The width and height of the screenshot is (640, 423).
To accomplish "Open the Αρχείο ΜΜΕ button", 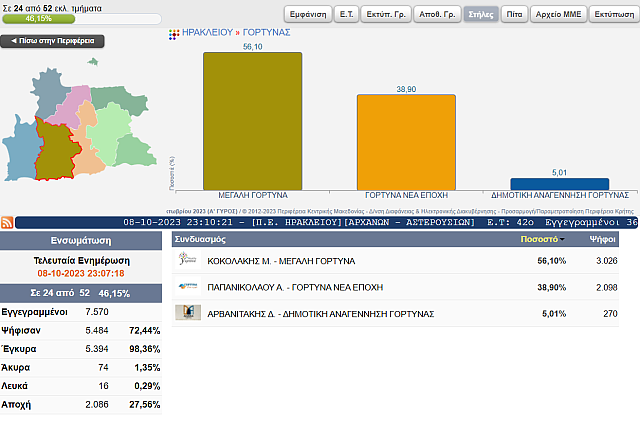I will [x=558, y=17].
